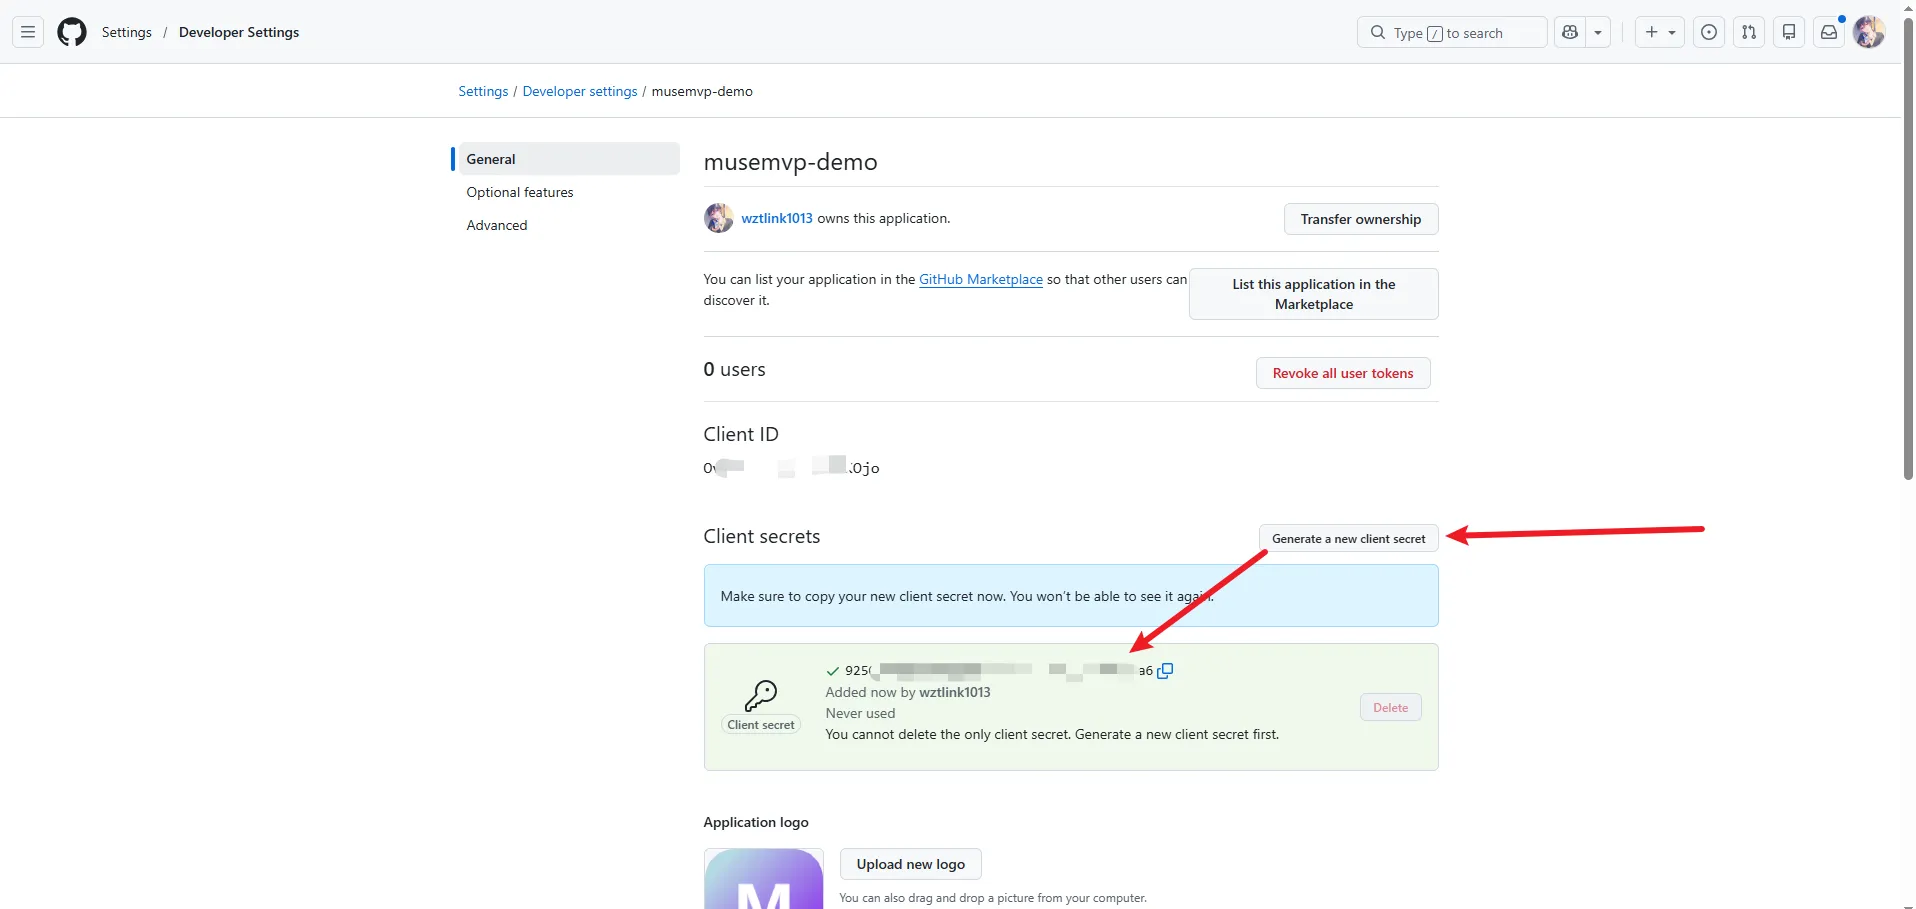
Task: Click the Revoke all user tokens button
Action: pos(1342,373)
